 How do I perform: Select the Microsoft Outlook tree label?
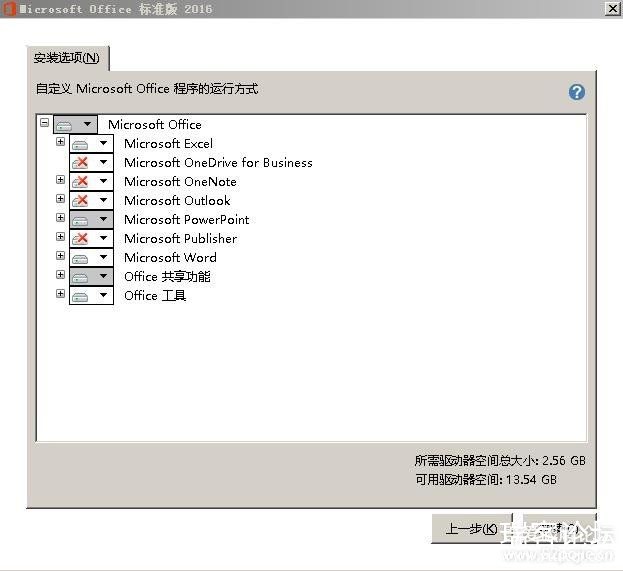[177, 200]
